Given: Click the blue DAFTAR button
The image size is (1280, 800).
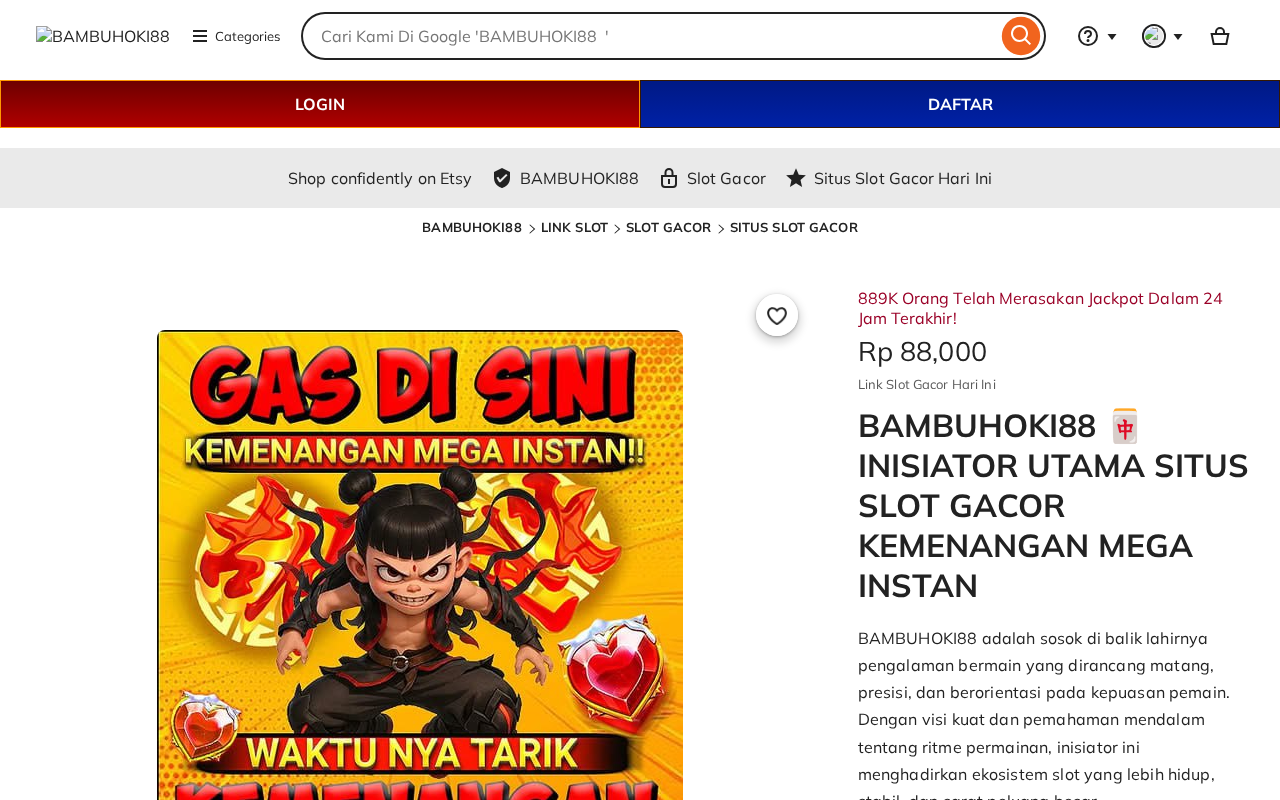Looking at the screenshot, I should [960, 104].
